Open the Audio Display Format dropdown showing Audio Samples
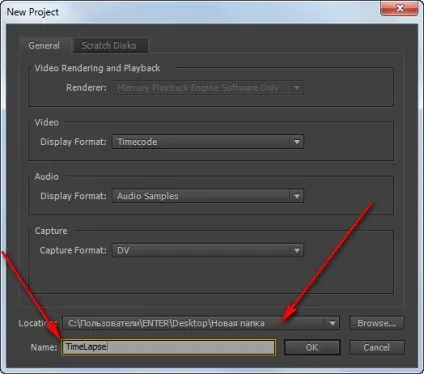This screenshot has height=374, width=424. pyautogui.click(x=208, y=196)
